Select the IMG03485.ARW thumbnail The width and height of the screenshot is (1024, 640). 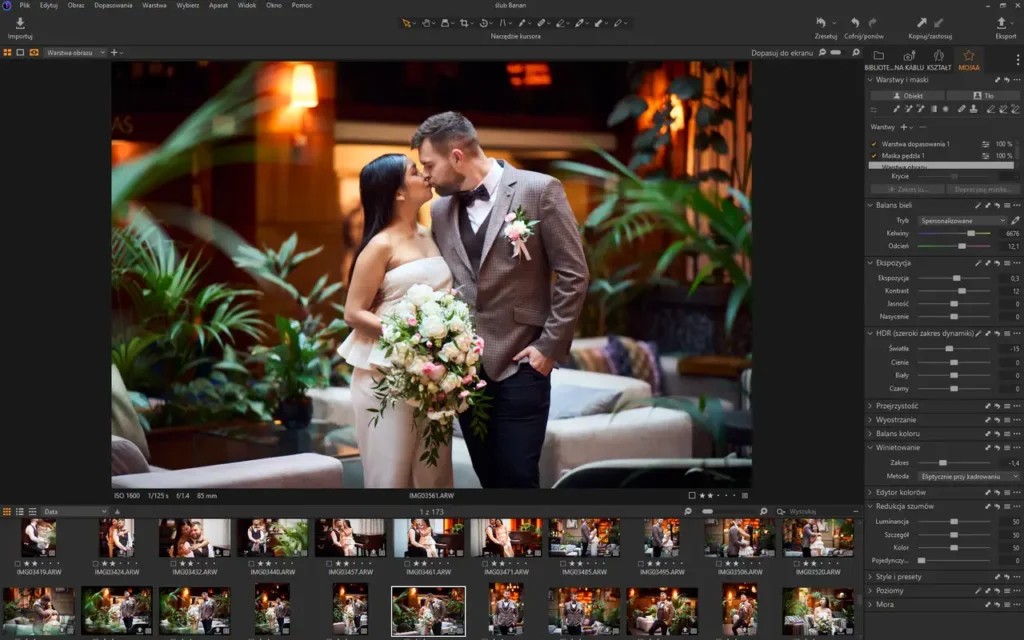584,538
